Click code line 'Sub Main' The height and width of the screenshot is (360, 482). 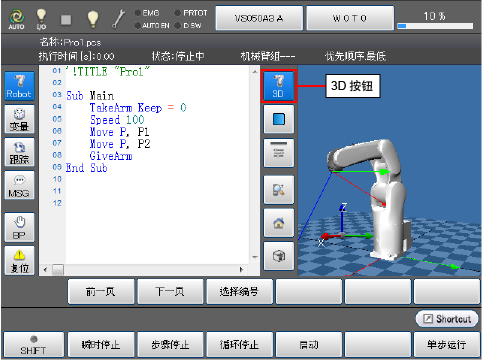click(x=90, y=96)
